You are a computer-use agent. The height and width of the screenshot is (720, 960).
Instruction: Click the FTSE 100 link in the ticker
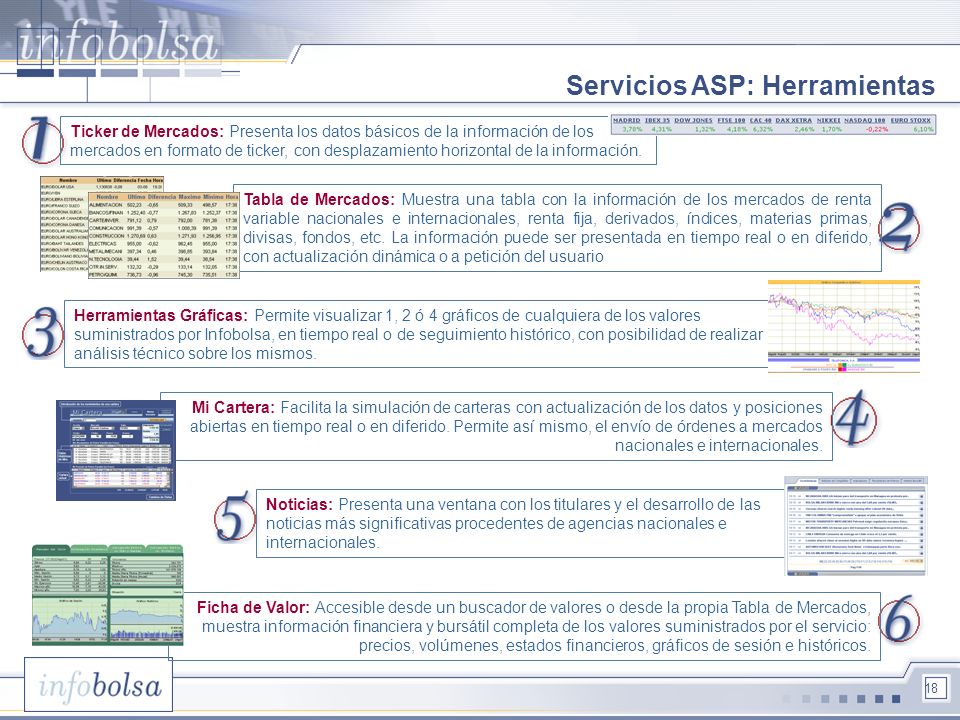click(731, 121)
